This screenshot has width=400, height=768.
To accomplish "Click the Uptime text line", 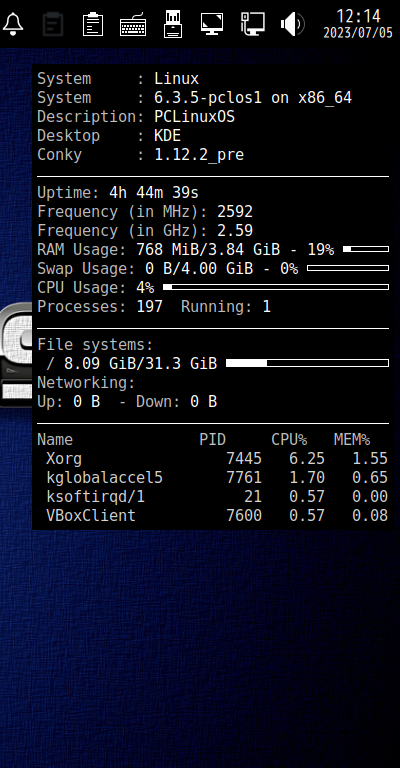I will point(118,192).
